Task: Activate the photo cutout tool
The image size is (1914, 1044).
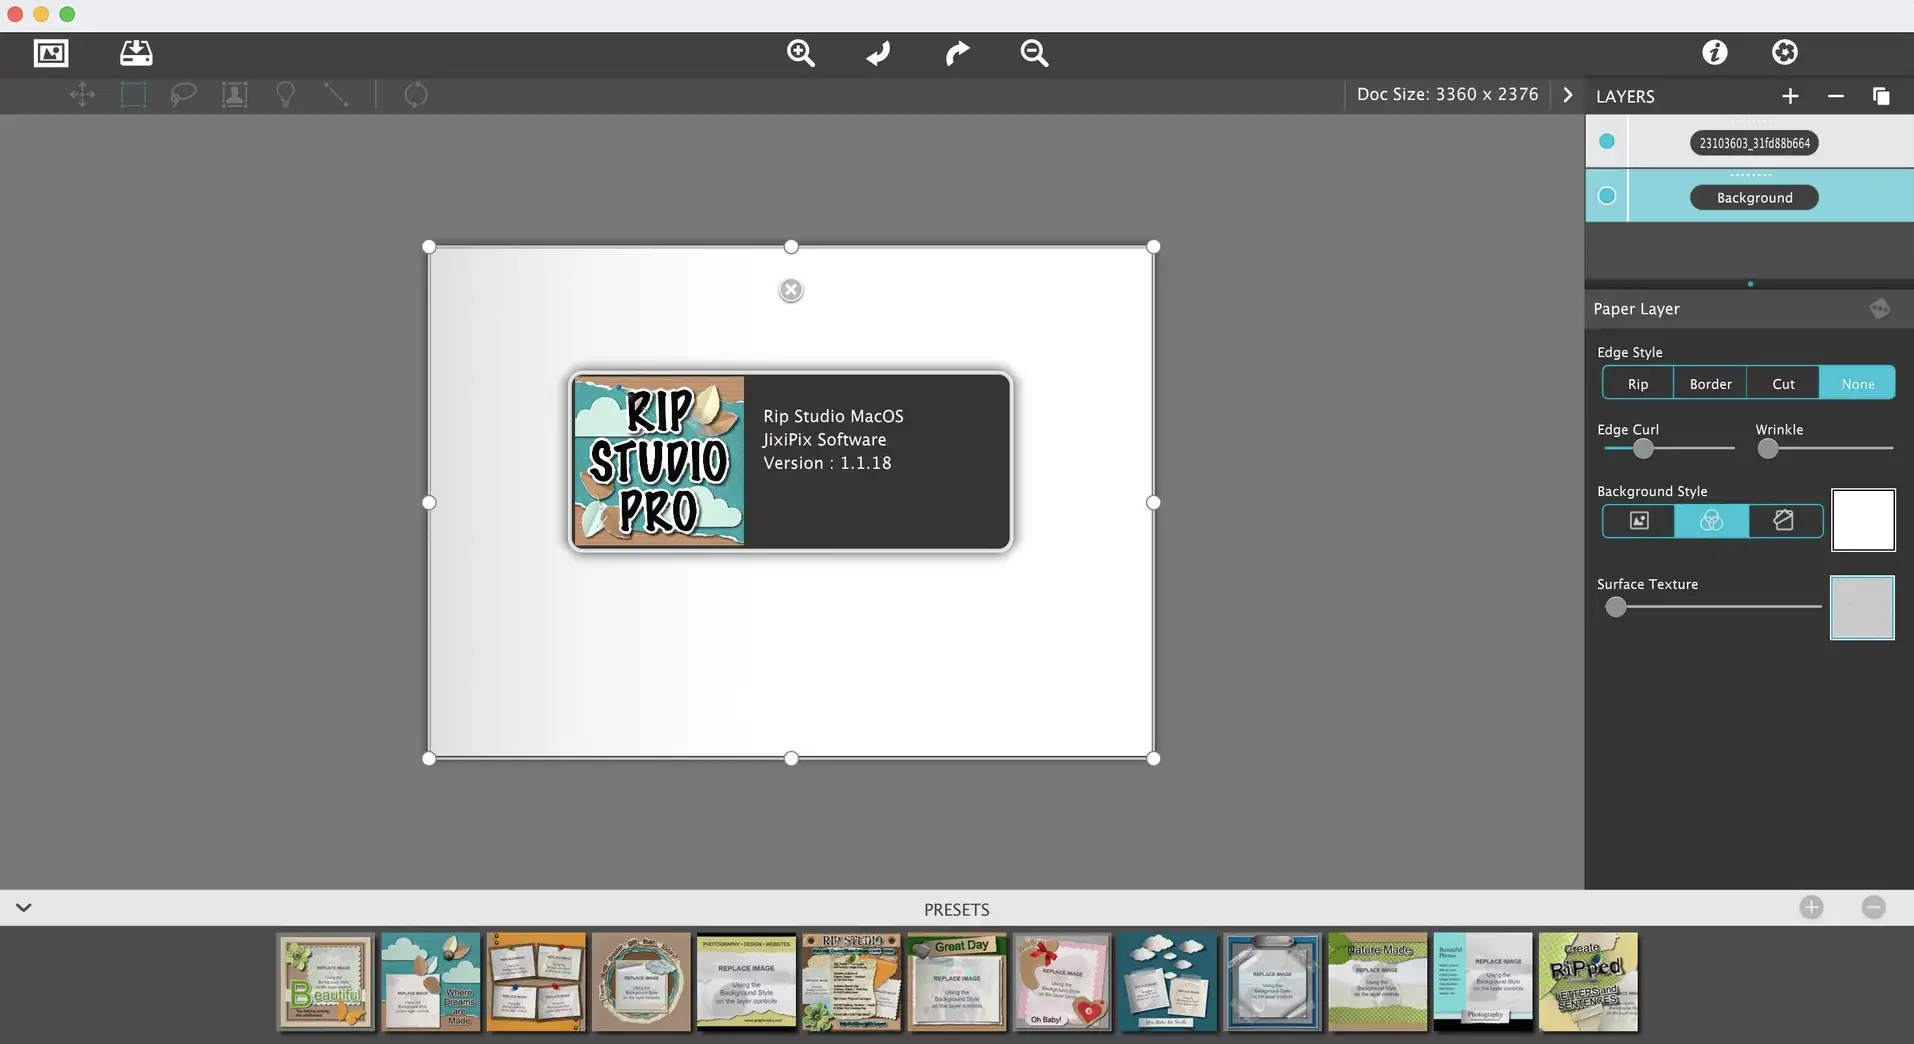Action: [234, 94]
